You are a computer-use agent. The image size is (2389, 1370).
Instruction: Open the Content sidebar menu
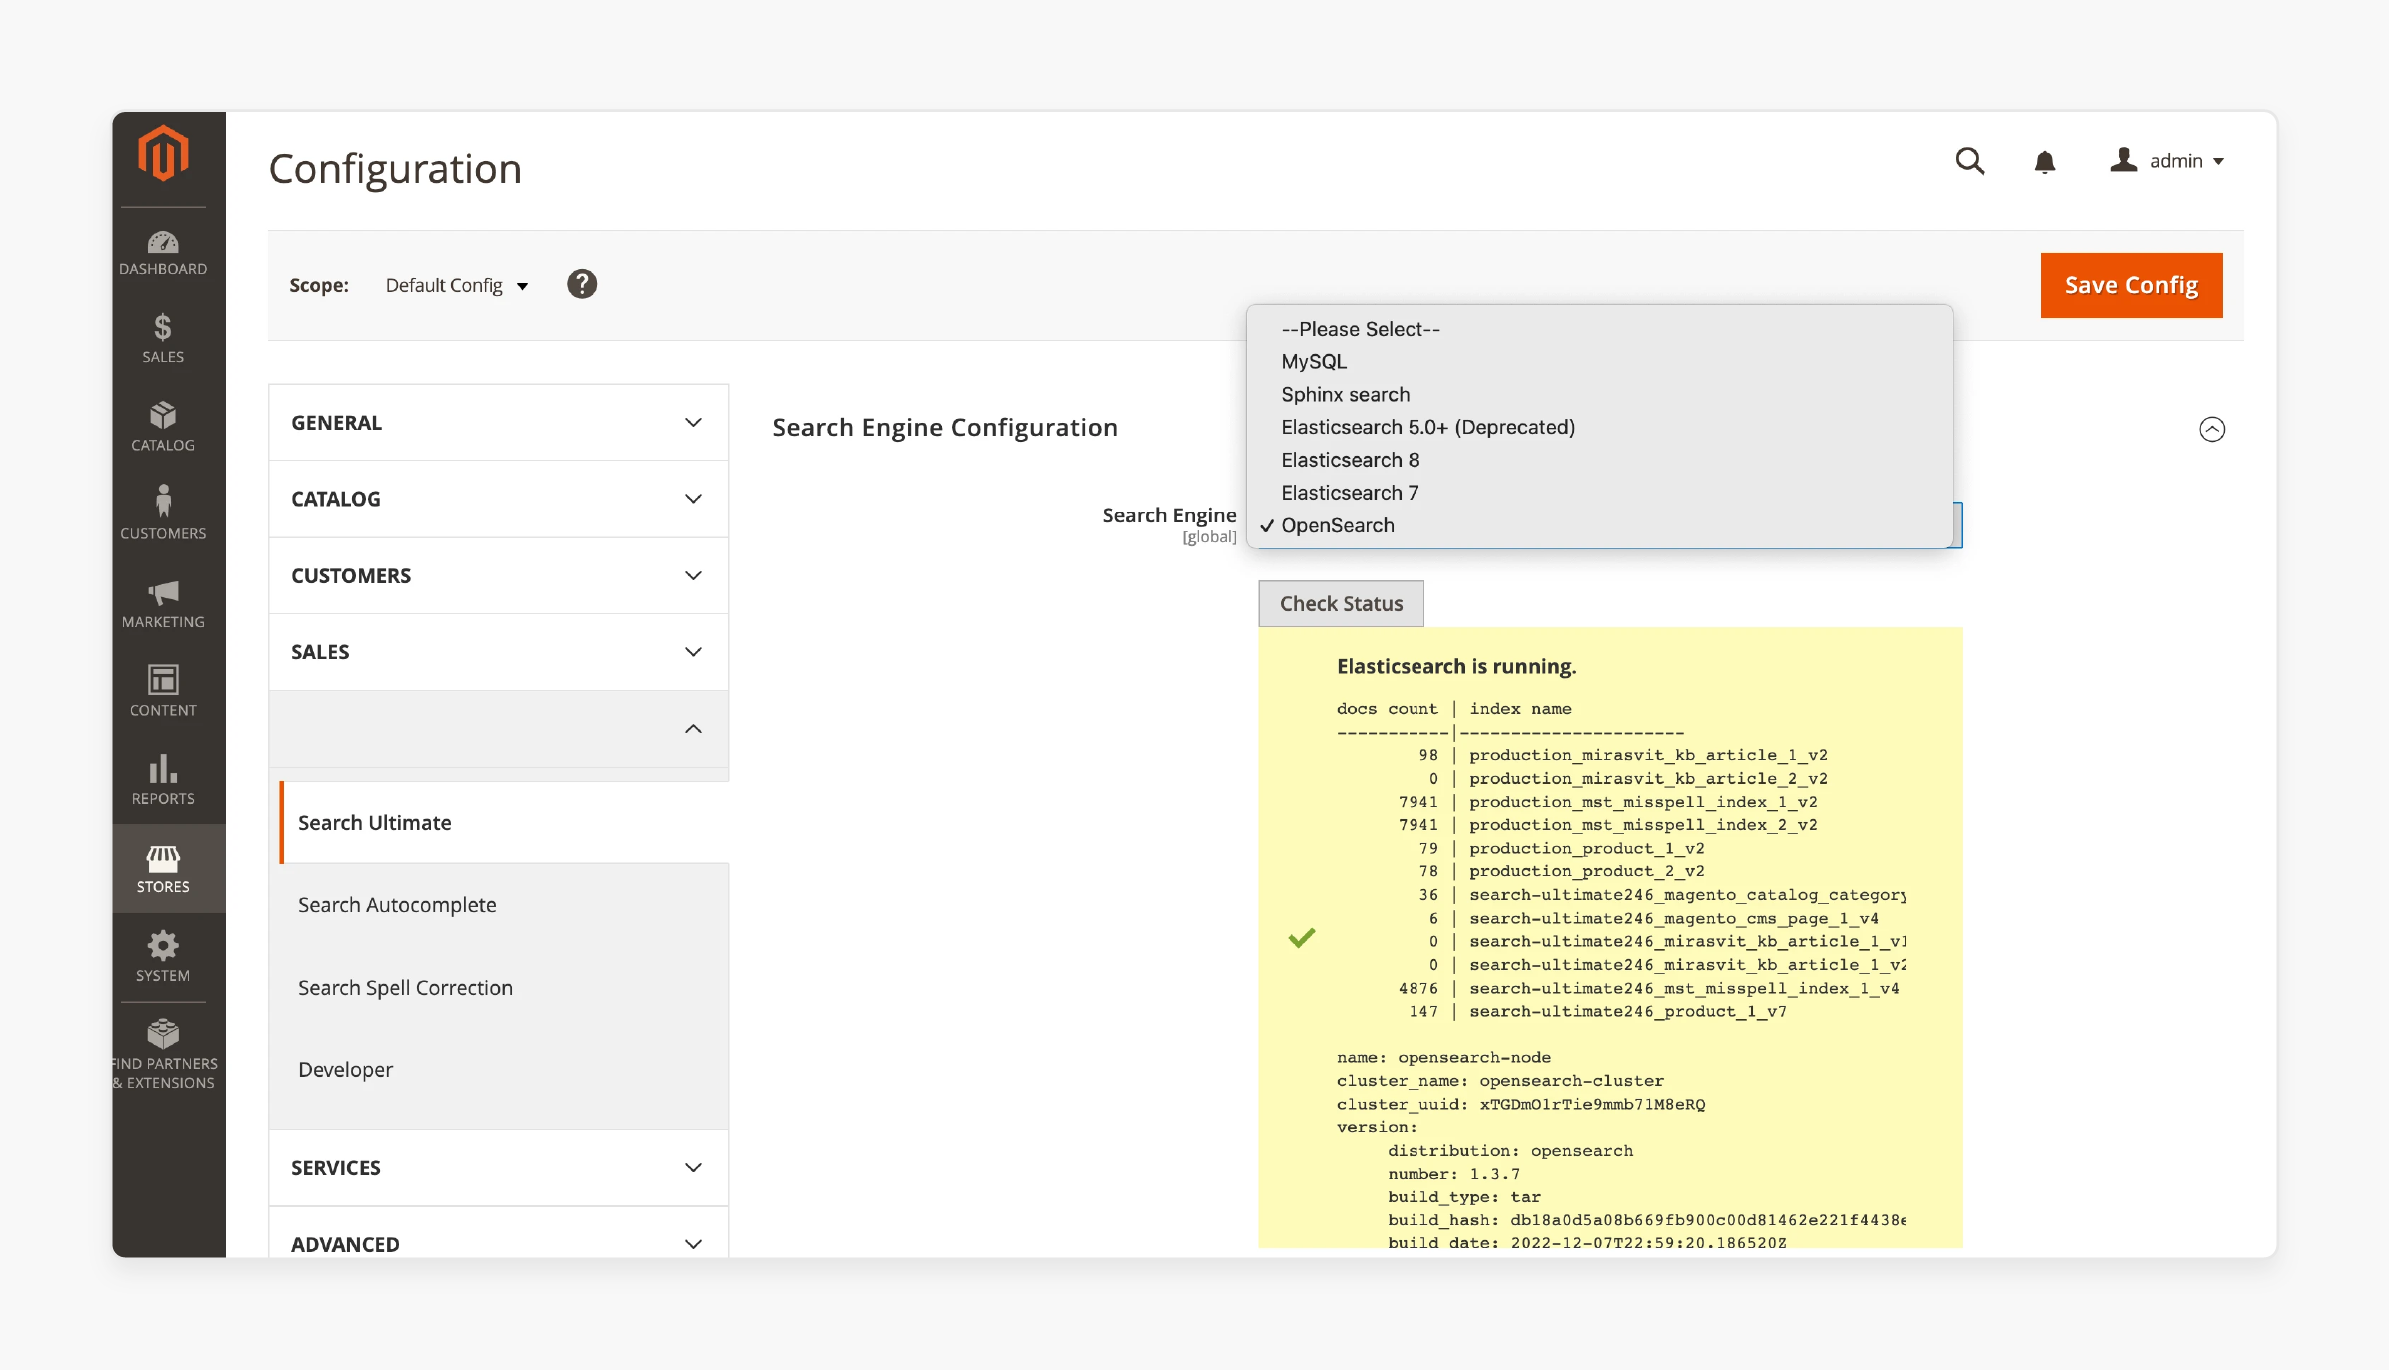[x=163, y=692]
